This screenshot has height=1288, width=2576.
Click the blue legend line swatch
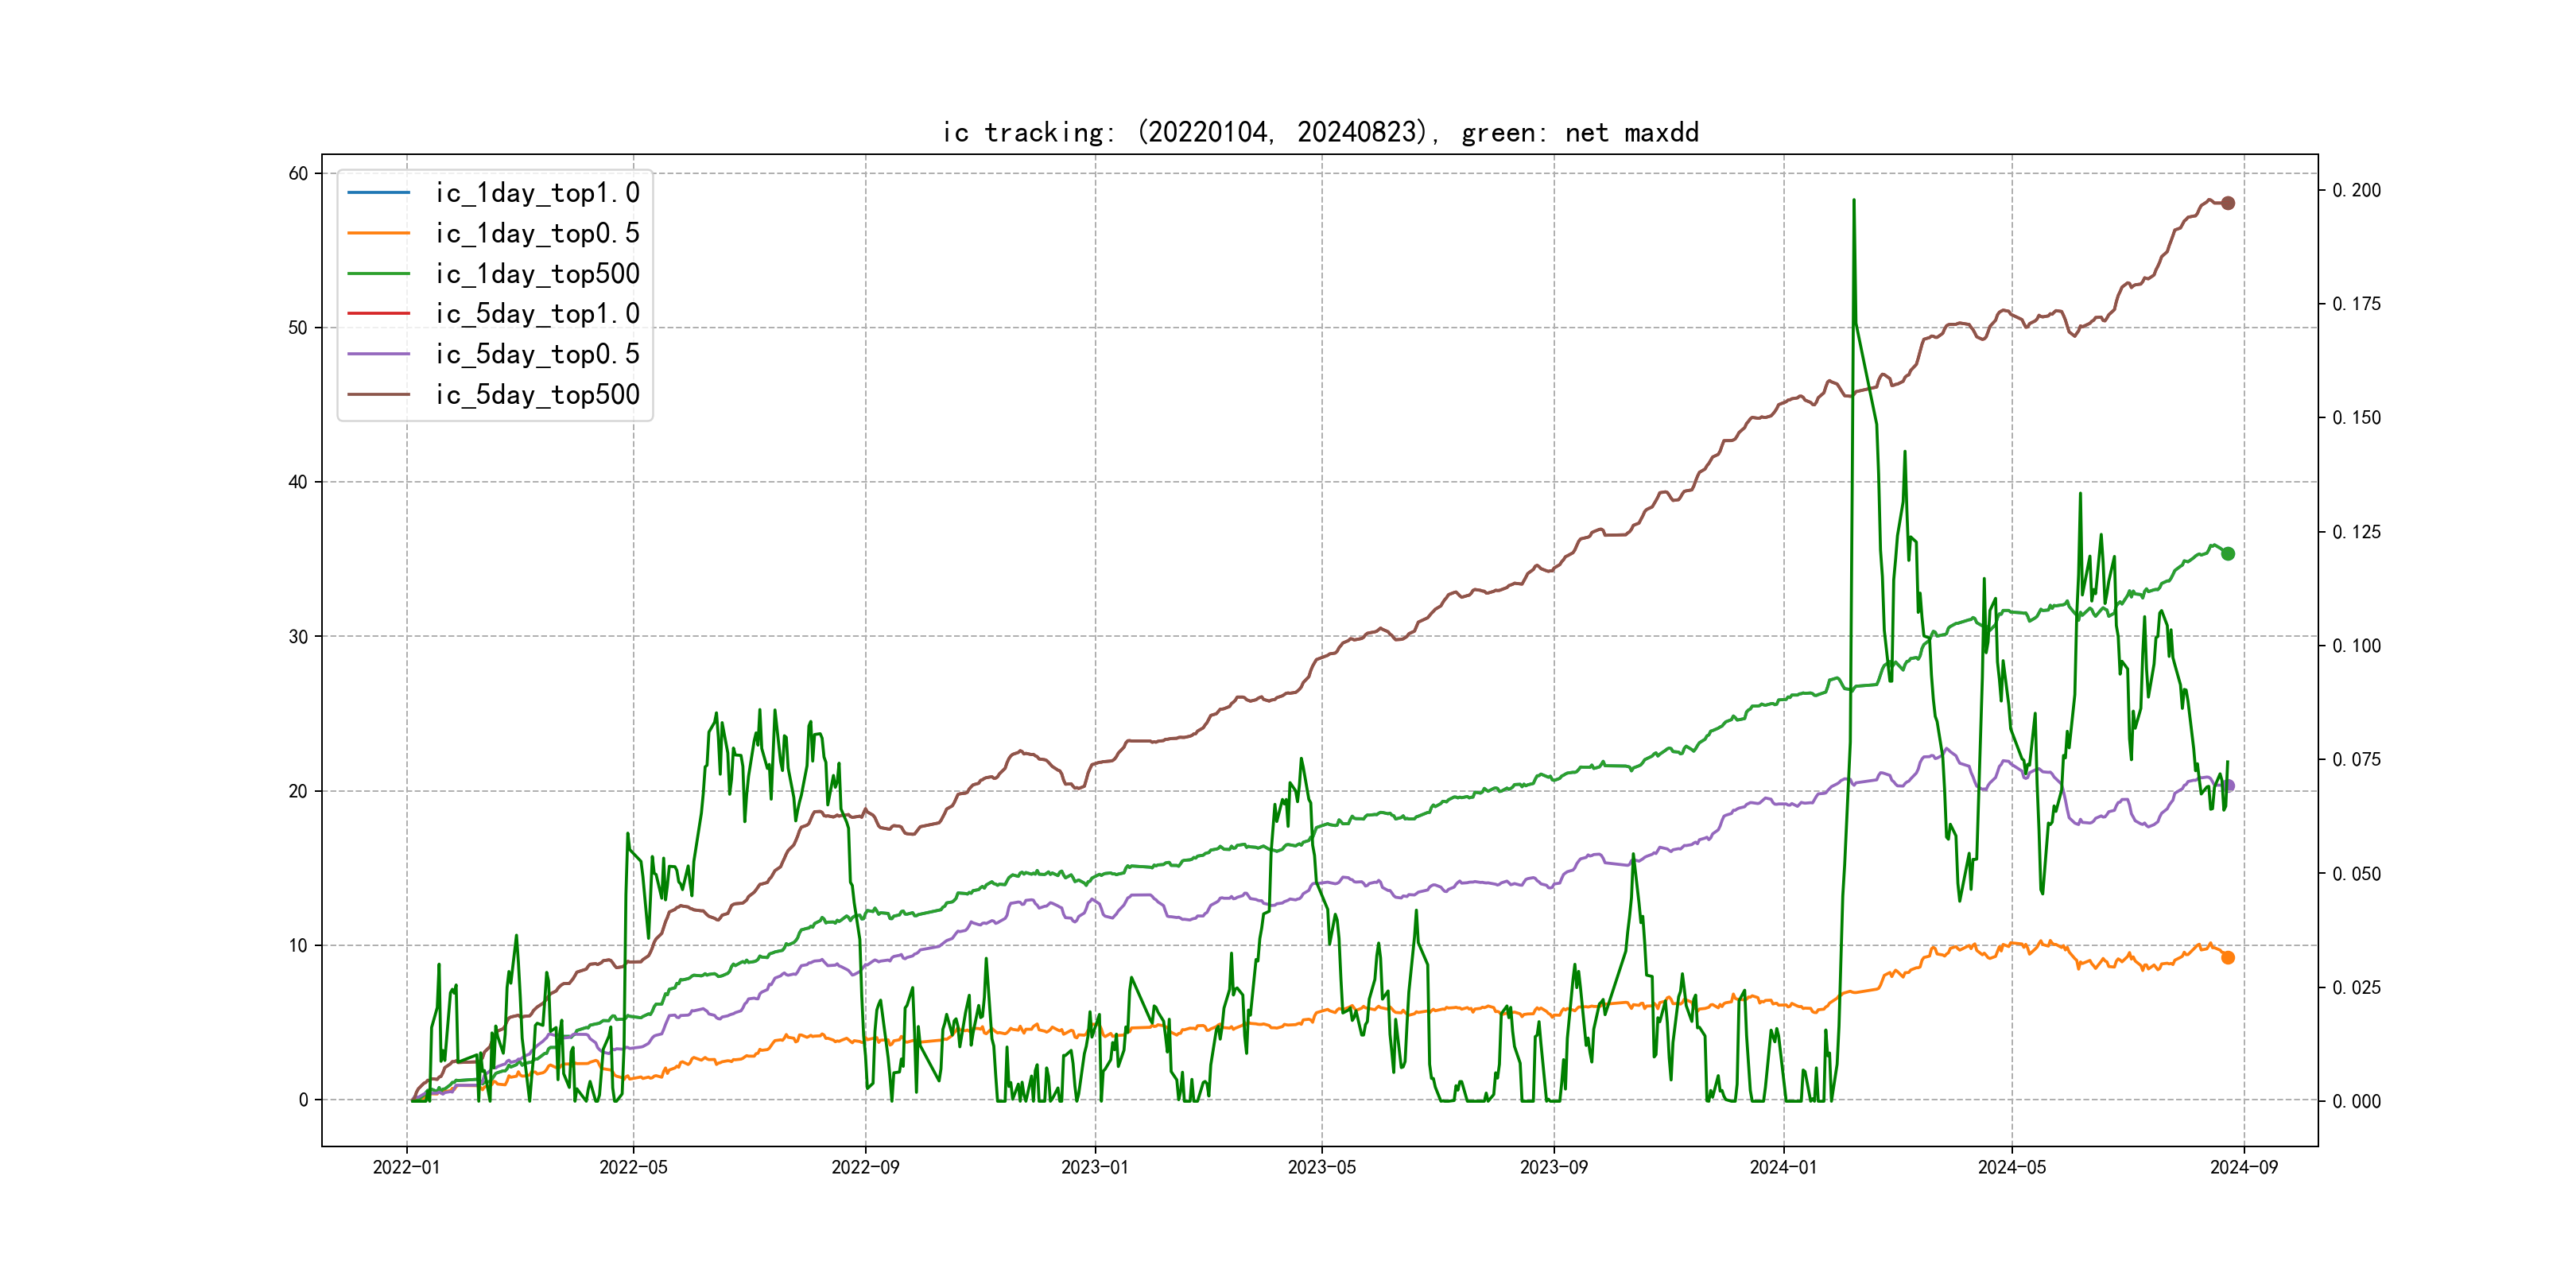[x=378, y=192]
